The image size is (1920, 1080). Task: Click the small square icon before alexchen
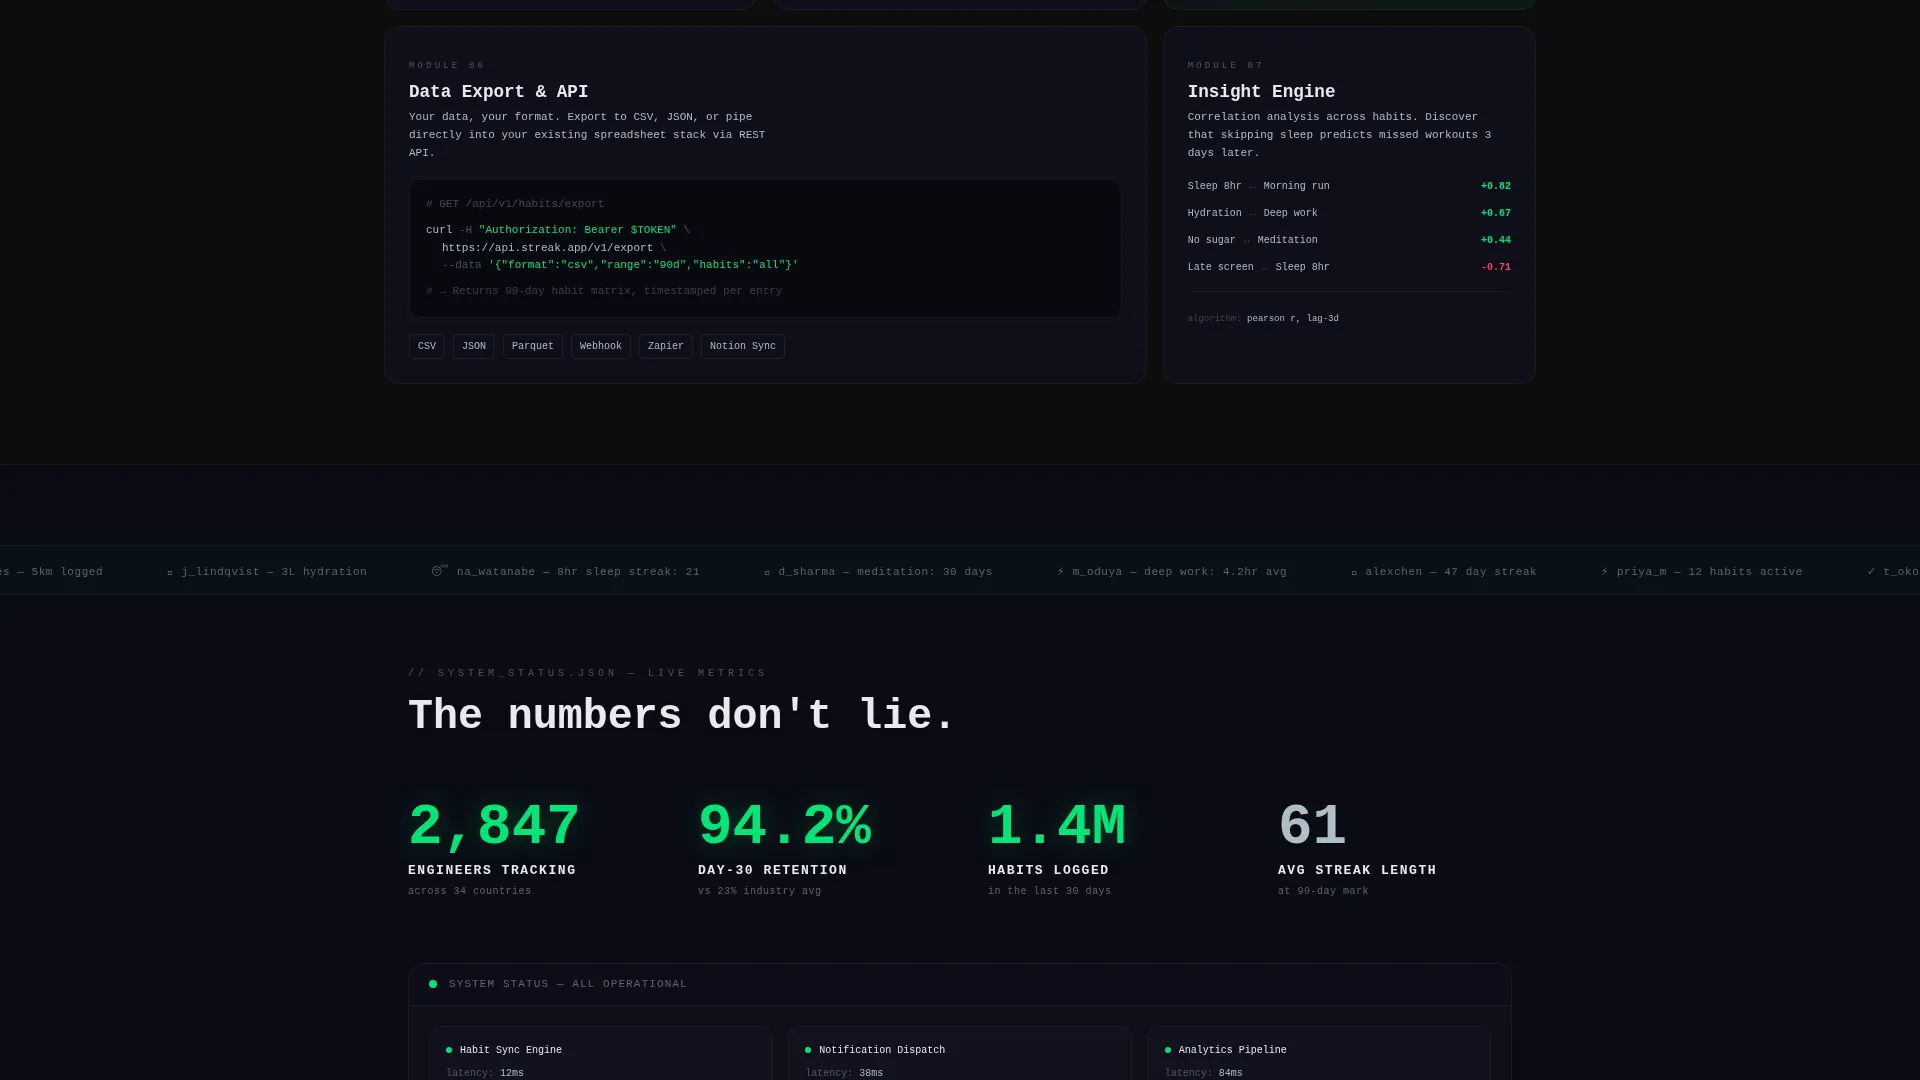point(1354,573)
